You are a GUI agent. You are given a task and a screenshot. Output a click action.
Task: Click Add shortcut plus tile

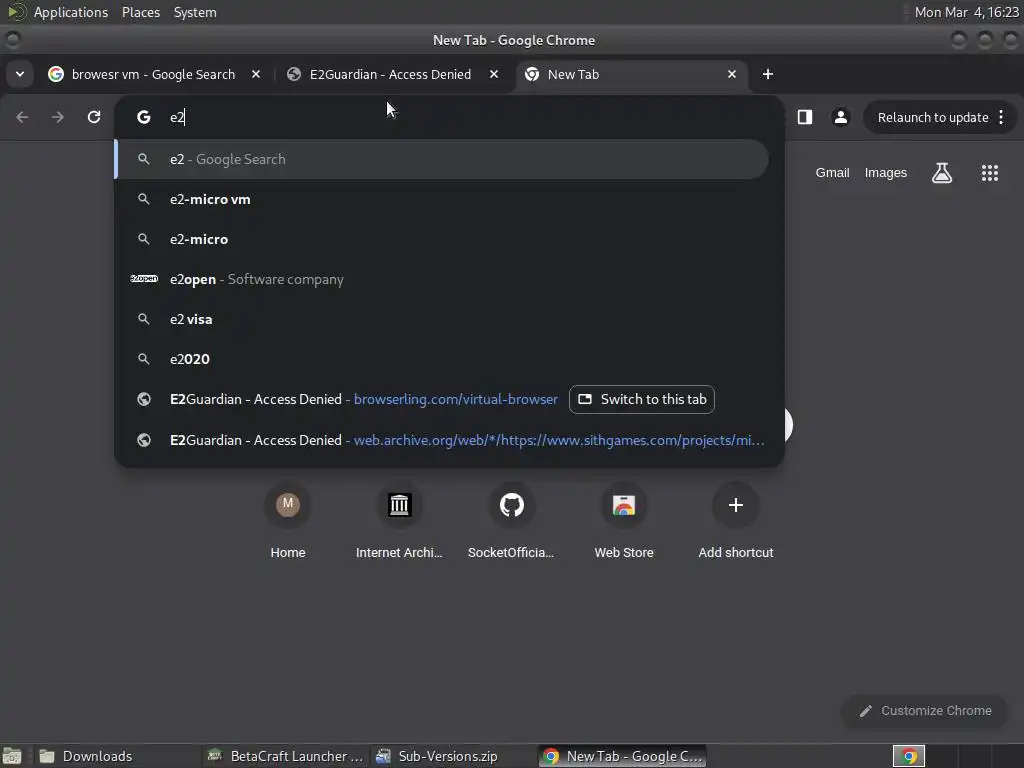735,522
